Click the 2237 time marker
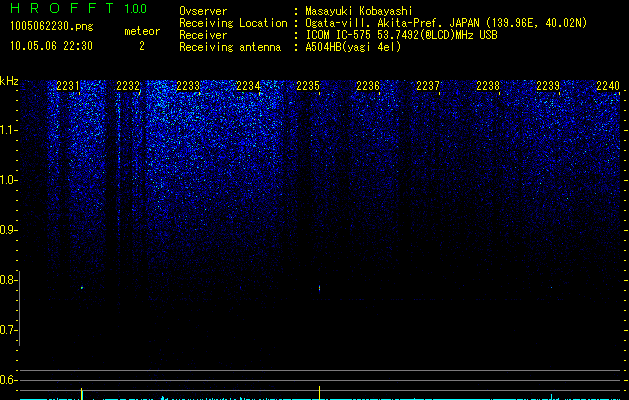Image resolution: width=629 pixels, height=400 pixels. tap(428, 86)
